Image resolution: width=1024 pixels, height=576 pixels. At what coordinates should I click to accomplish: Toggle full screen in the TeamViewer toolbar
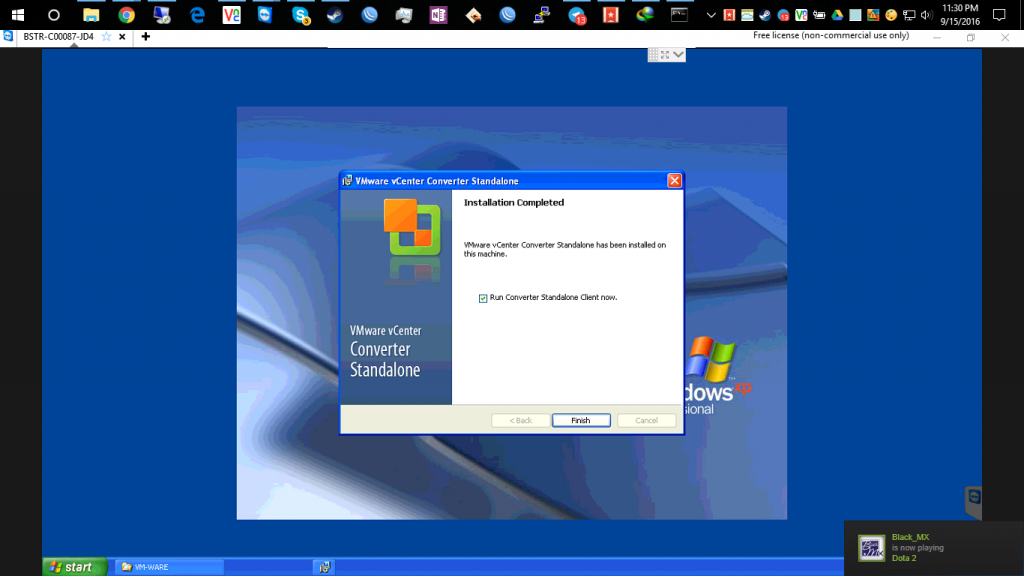[x=665, y=55]
